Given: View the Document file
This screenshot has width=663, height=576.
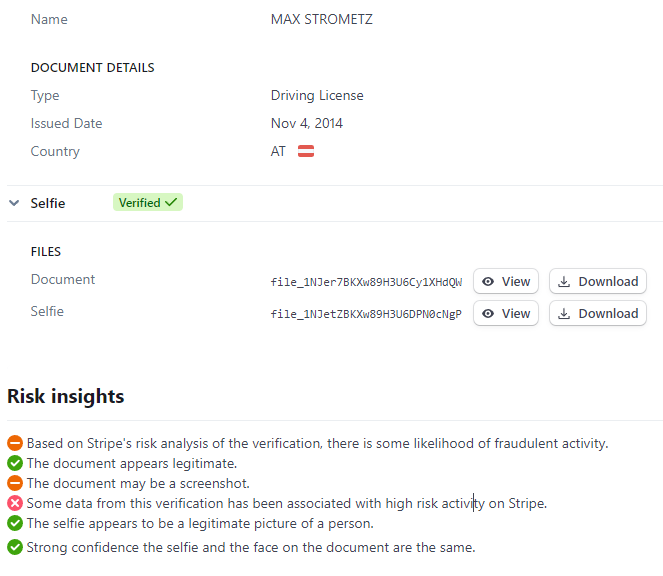Looking at the screenshot, I should [x=506, y=281].
